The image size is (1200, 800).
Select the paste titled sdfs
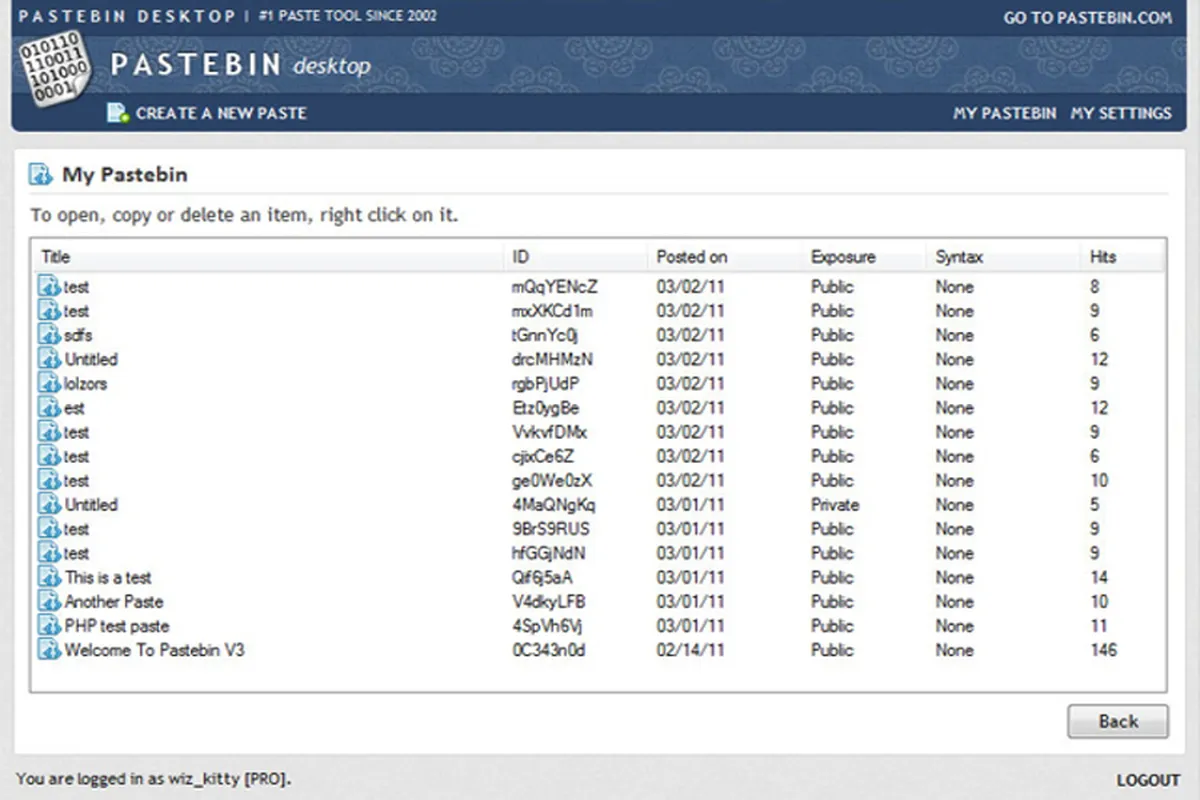point(78,335)
